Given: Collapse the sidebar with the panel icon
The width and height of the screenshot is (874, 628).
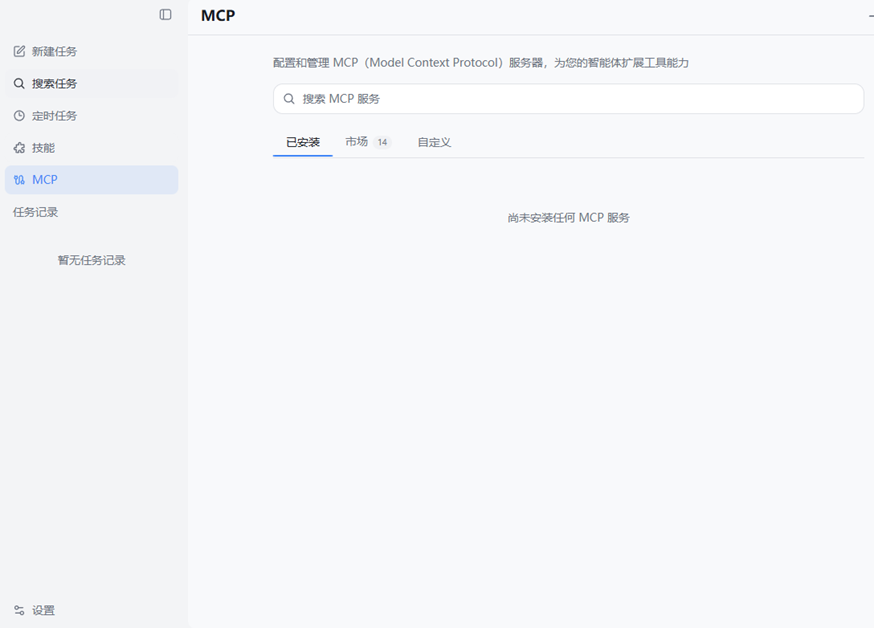Looking at the screenshot, I should 166,14.
